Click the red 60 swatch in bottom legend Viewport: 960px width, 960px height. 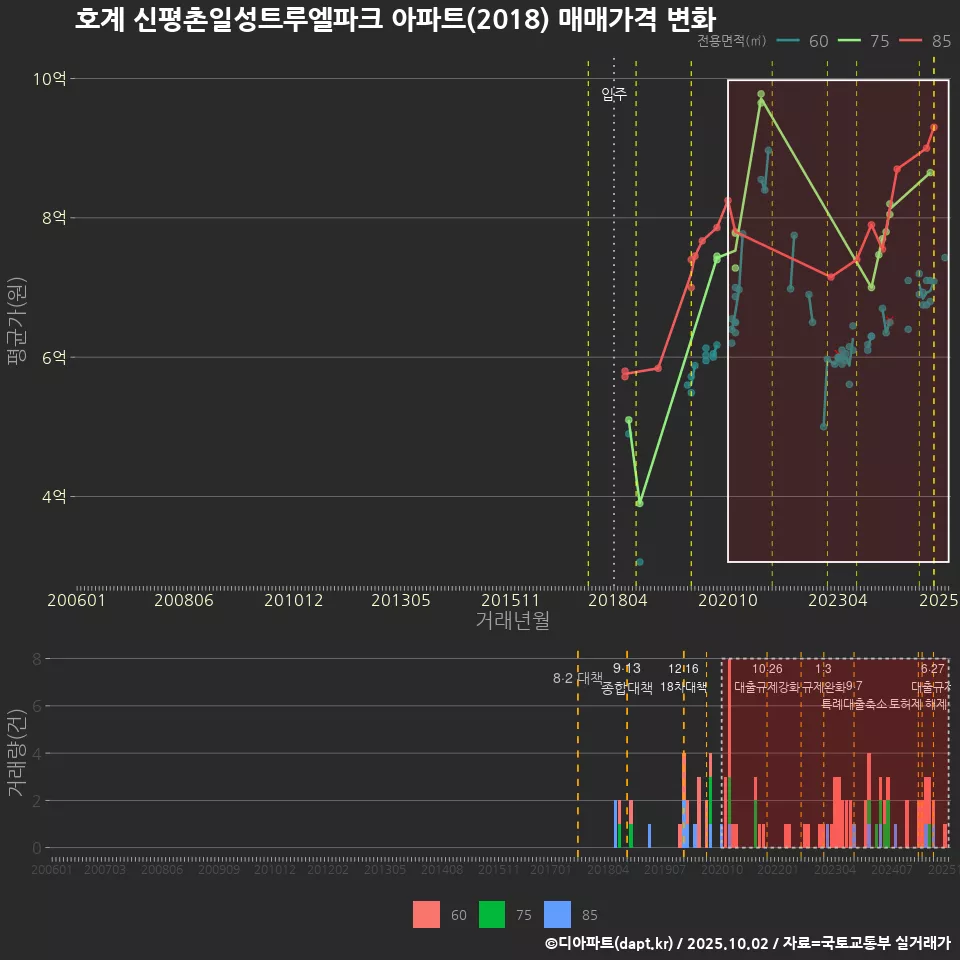427,914
